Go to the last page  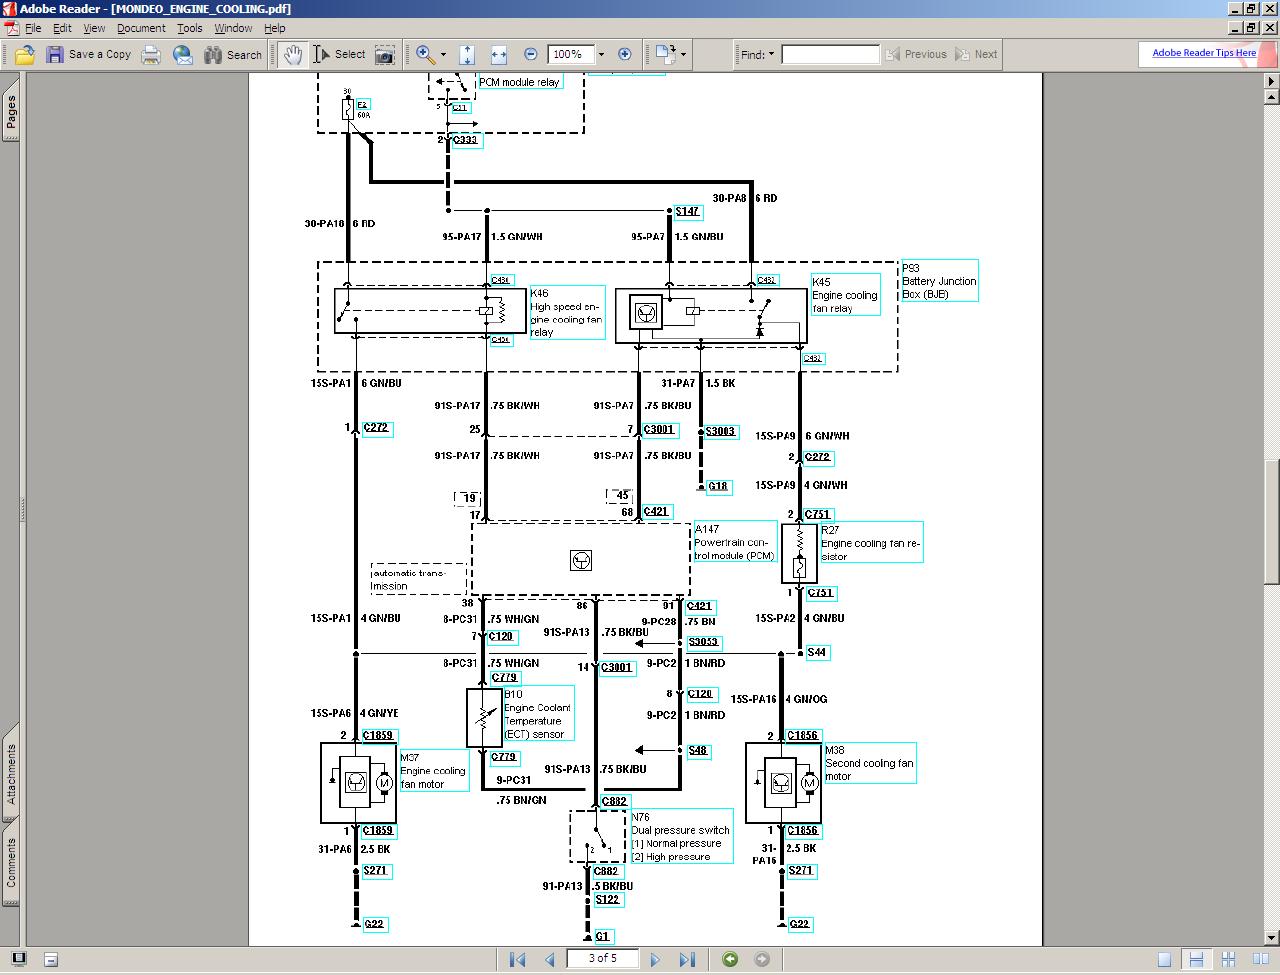pos(687,959)
